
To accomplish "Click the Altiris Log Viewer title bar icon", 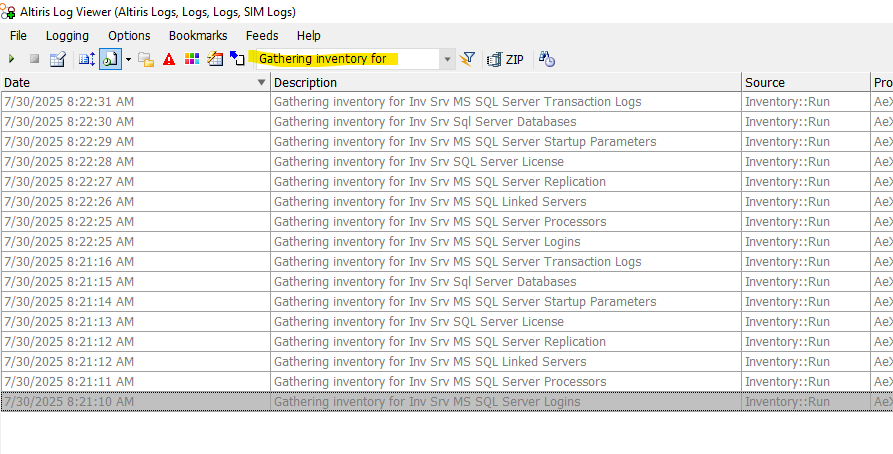I will pos(9,11).
